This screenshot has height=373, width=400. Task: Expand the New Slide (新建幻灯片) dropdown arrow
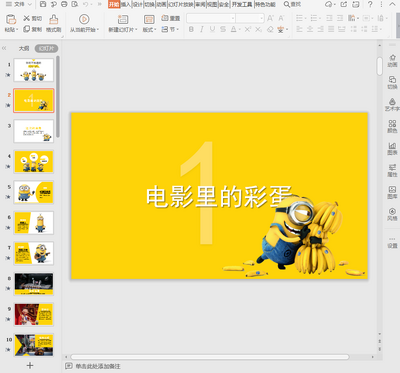136,30
